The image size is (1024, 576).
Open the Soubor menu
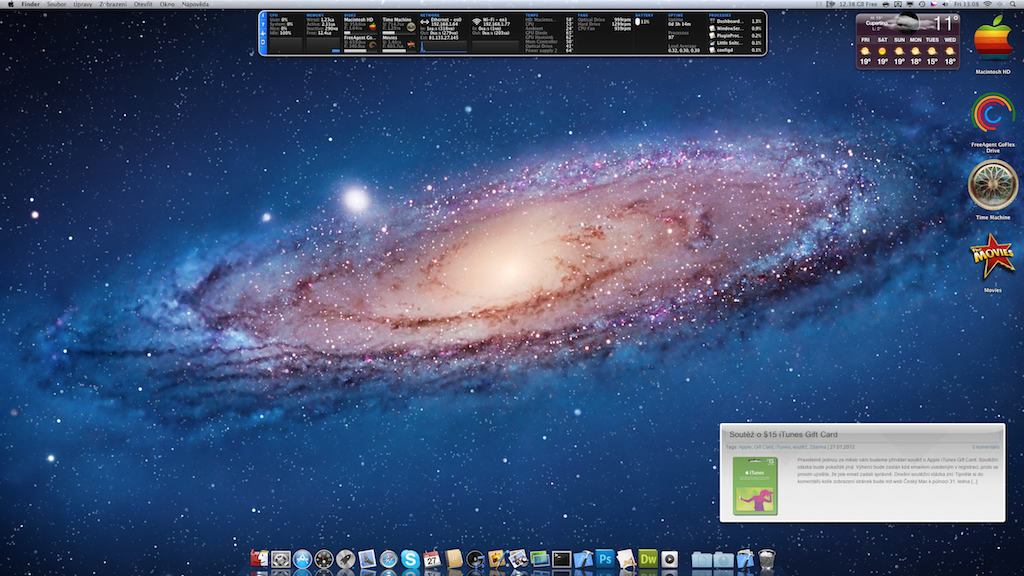tap(56, 4)
